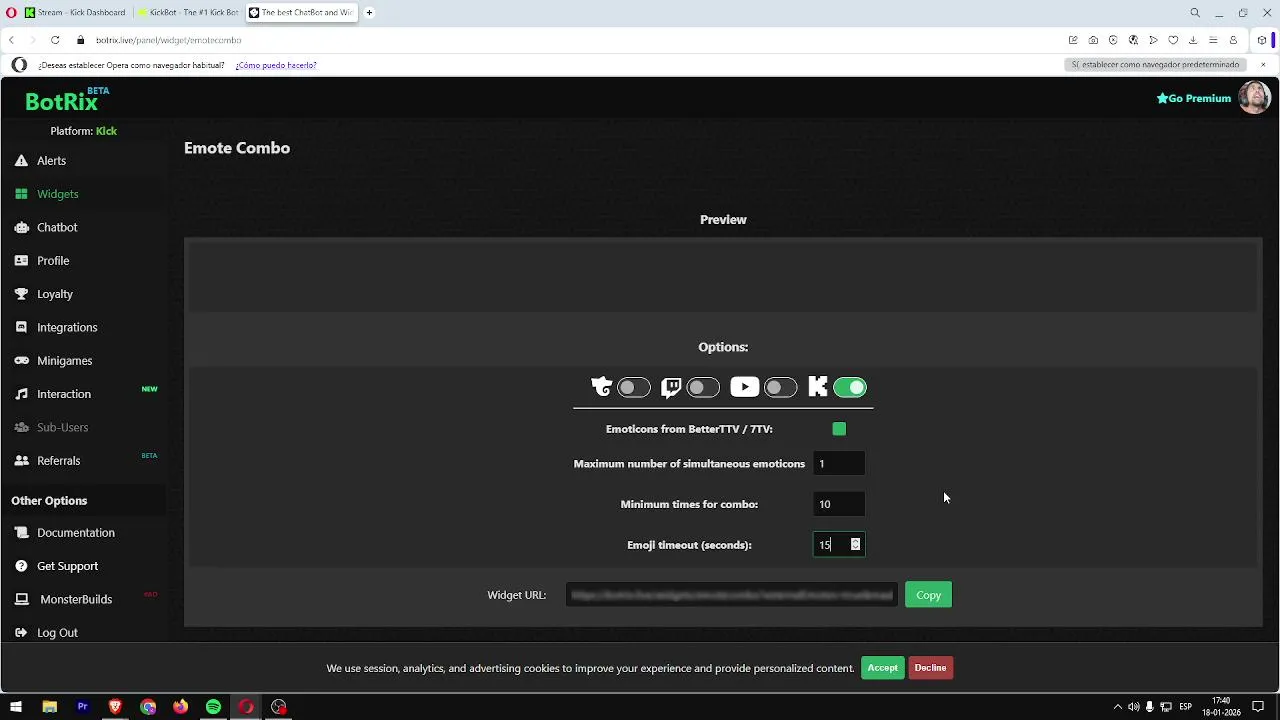
Task: Click the Emoji timeout seconds field
Action: pyautogui.click(x=839, y=545)
